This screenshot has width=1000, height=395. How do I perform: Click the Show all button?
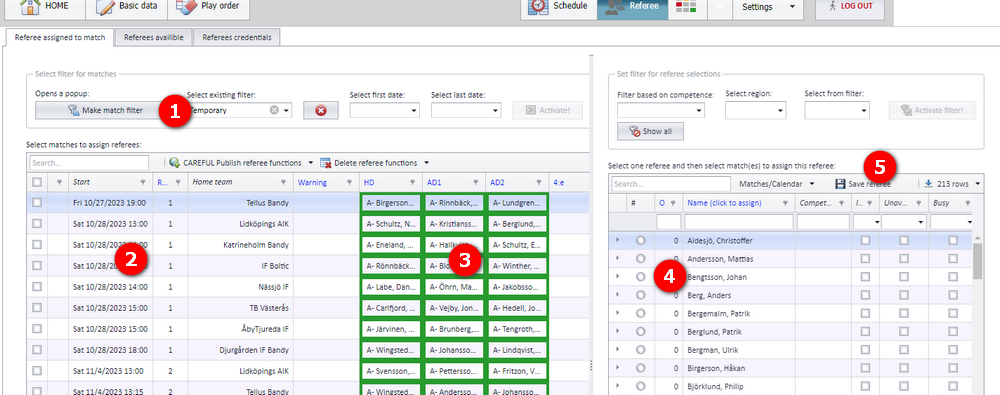(x=650, y=131)
